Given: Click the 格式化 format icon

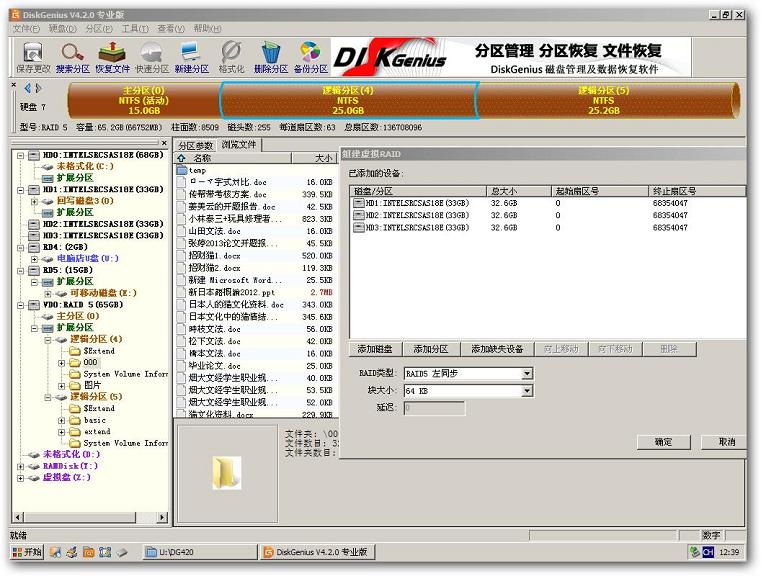Looking at the screenshot, I should point(232,57).
